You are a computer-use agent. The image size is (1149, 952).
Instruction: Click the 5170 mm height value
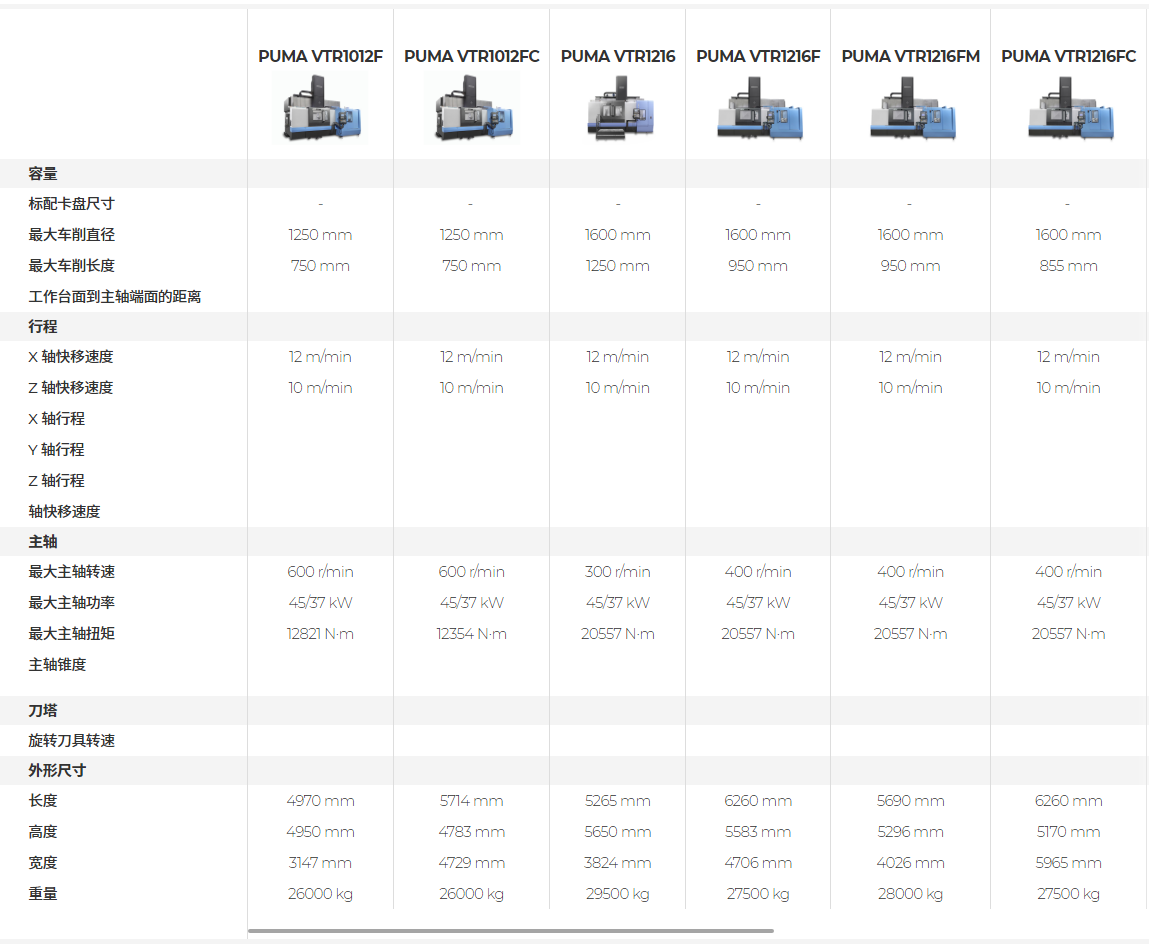[x=1068, y=832]
